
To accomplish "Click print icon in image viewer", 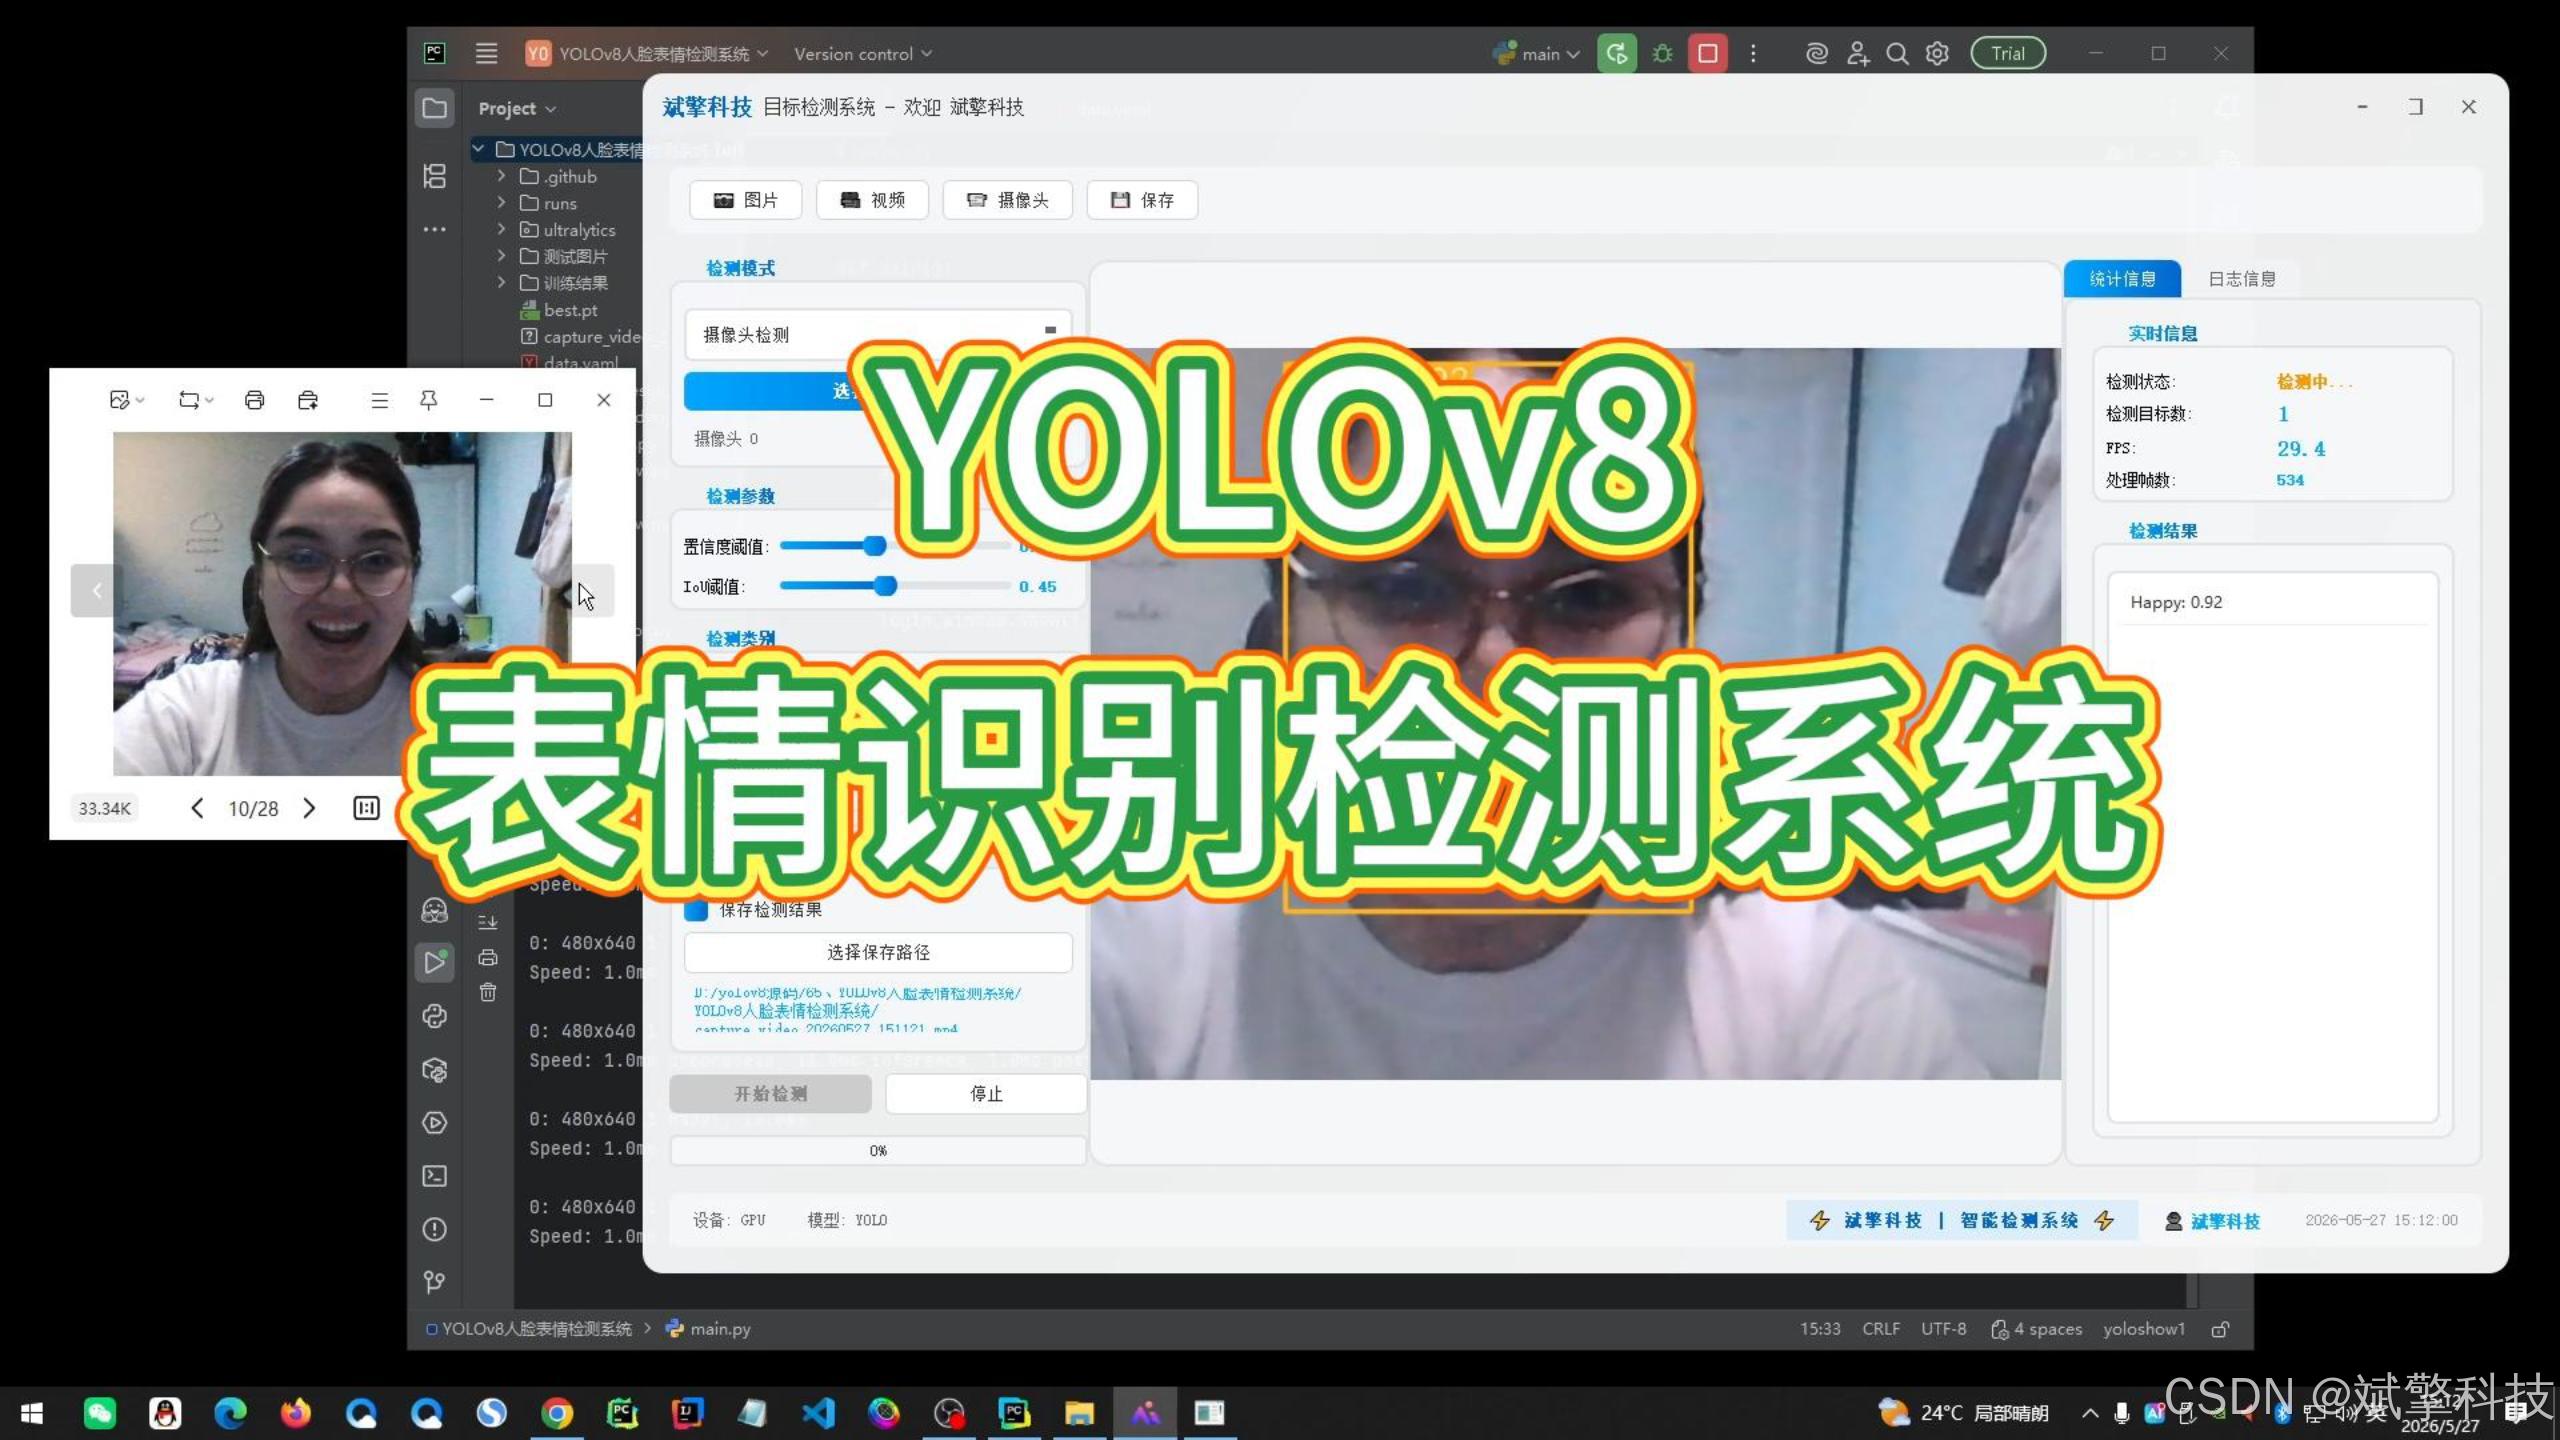I will pos(254,400).
